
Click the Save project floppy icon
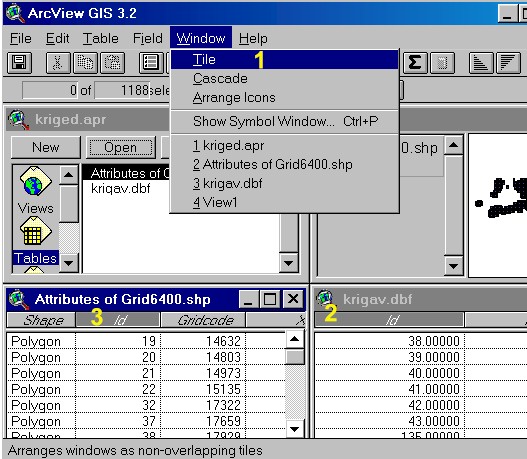pos(19,63)
